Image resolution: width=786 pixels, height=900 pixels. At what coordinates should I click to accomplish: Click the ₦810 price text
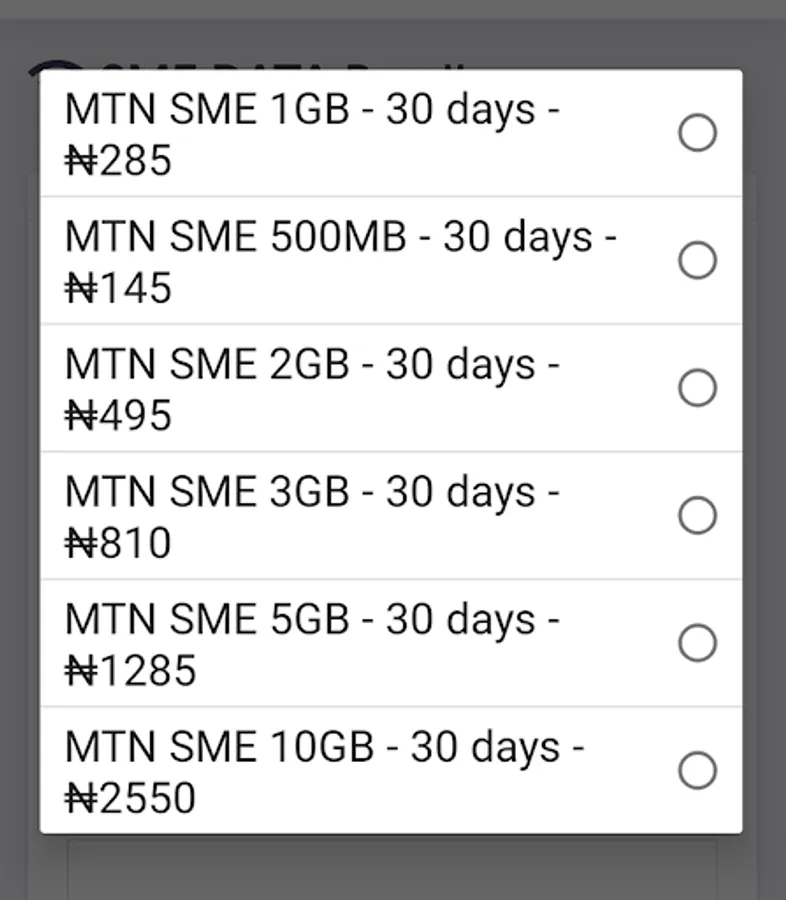pos(118,544)
